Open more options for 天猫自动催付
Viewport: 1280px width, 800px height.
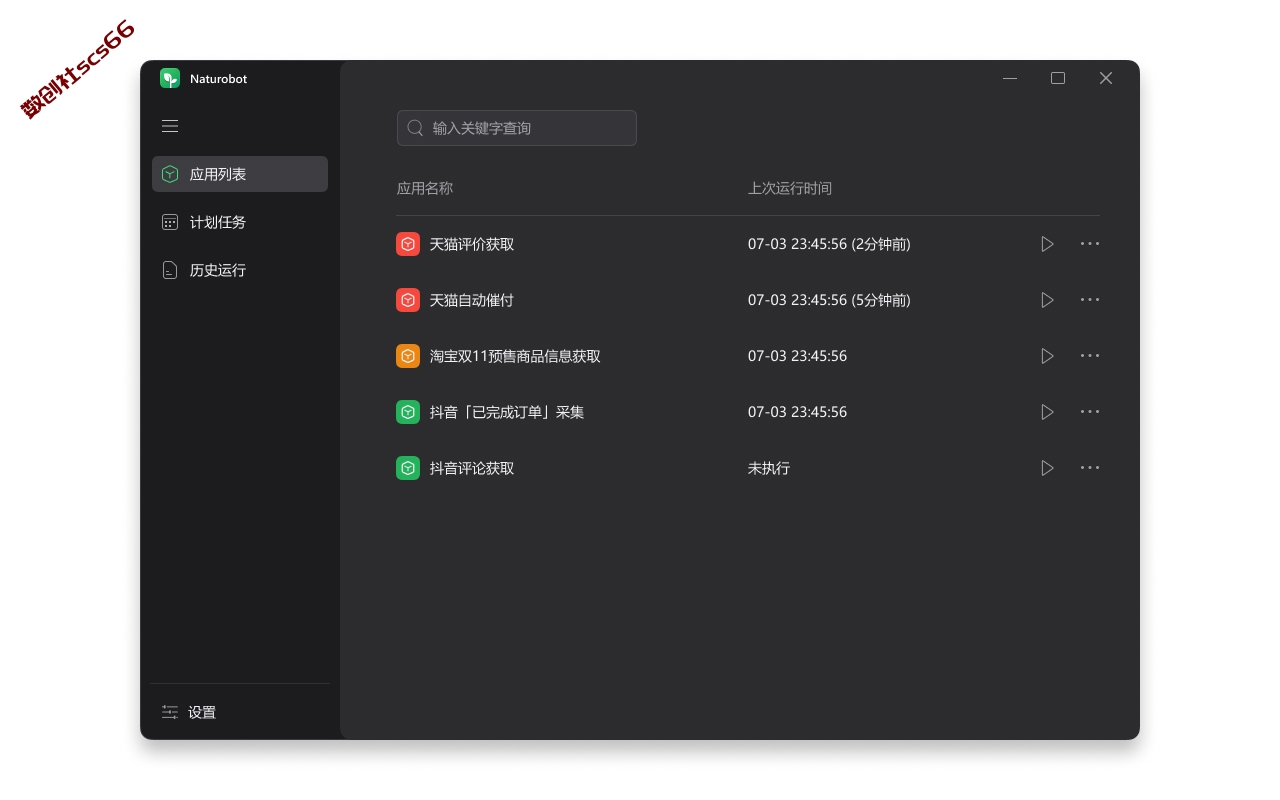[x=1090, y=300]
